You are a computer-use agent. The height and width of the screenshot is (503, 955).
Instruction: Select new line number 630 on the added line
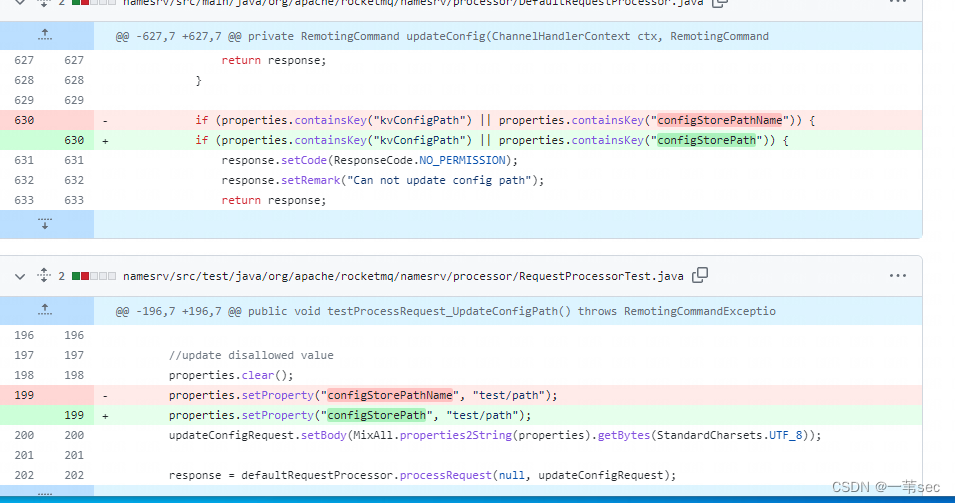(74, 140)
